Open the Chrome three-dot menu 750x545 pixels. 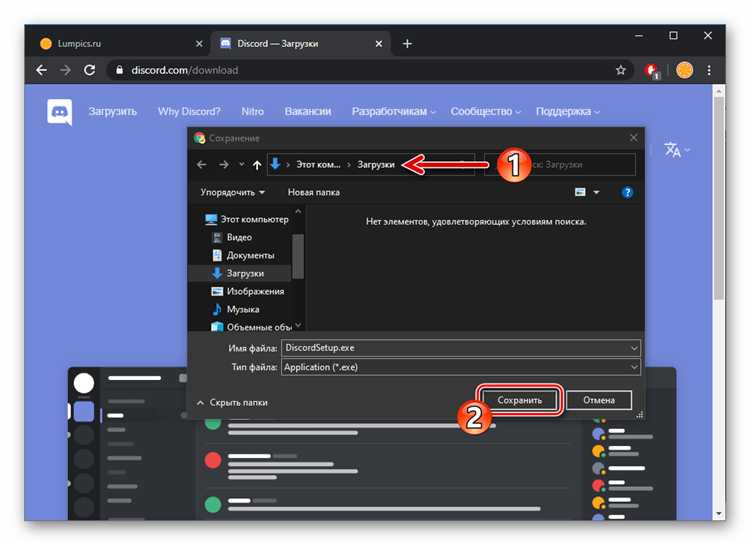coord(709,70)
